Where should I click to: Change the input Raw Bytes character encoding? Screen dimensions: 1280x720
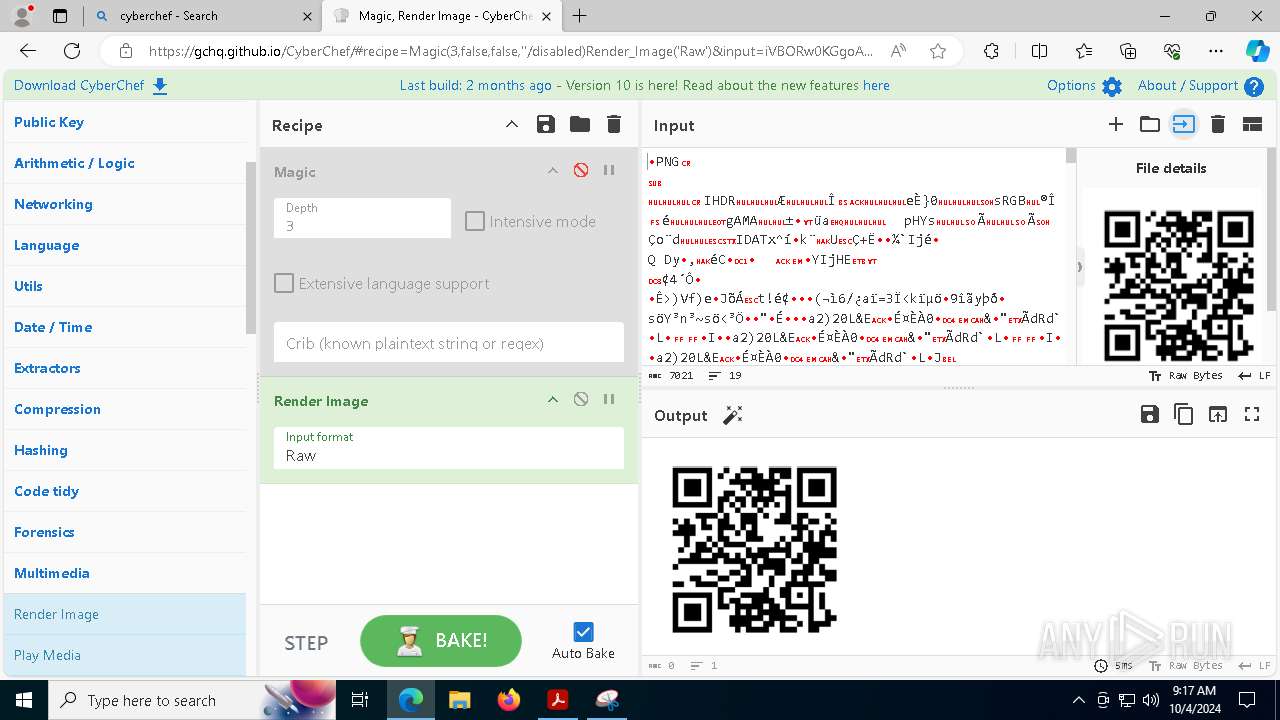(1185, 376)
